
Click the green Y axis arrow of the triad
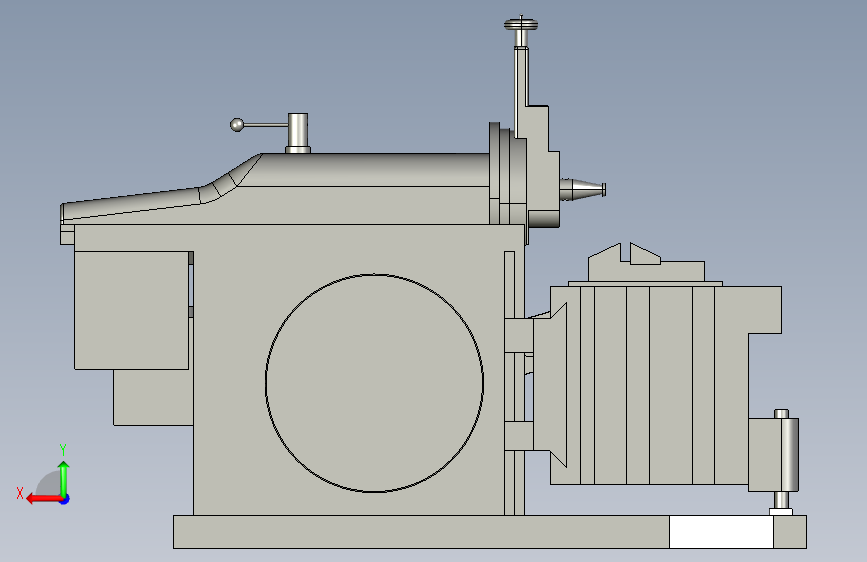point(64,478)
